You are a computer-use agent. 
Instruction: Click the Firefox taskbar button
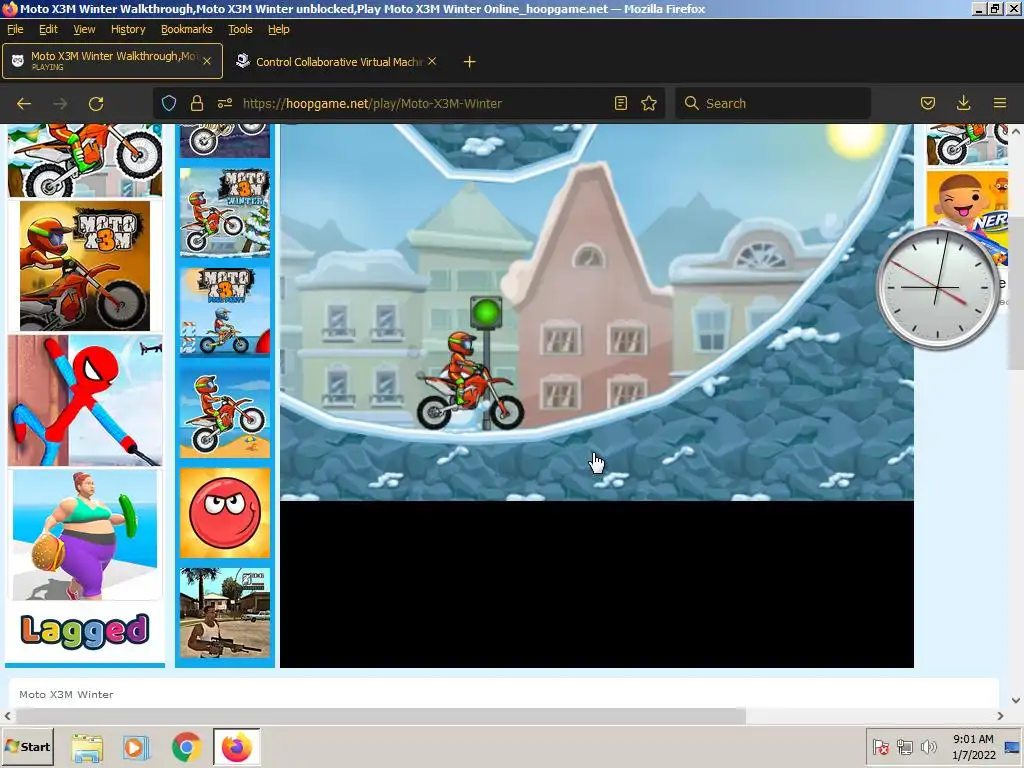point(236,747)
